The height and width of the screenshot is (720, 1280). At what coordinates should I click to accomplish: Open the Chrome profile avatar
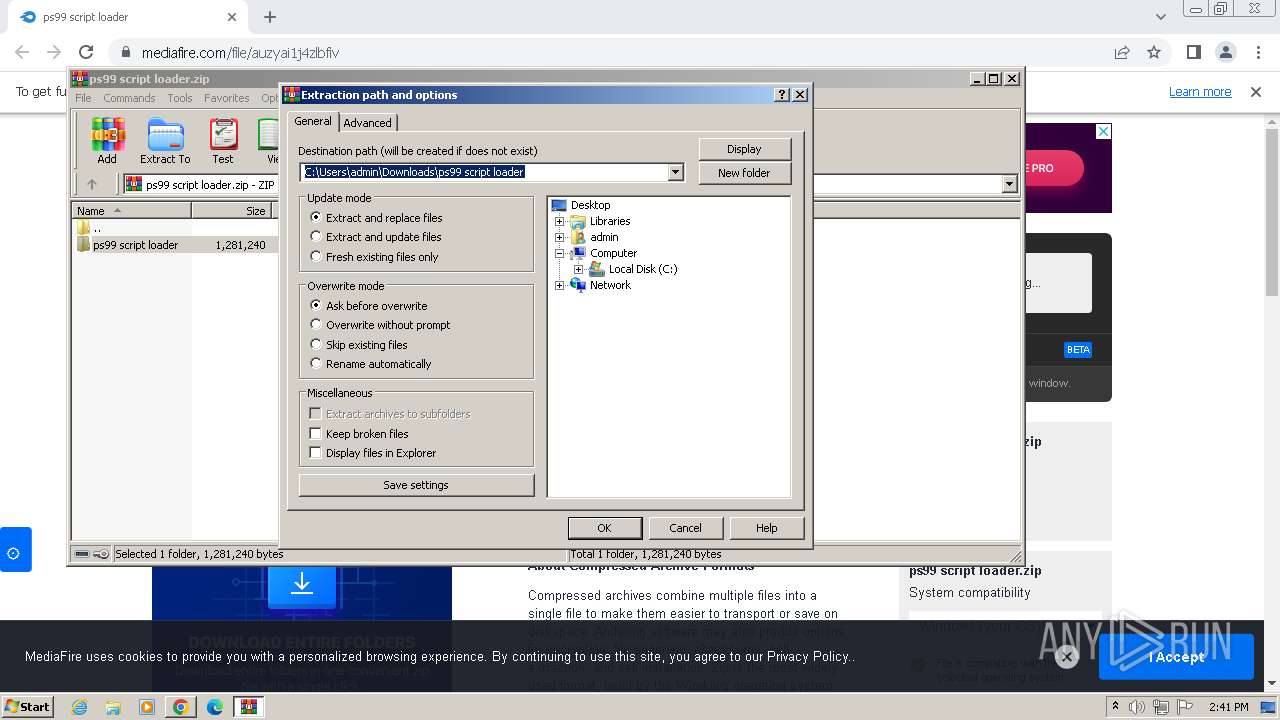1225,52
